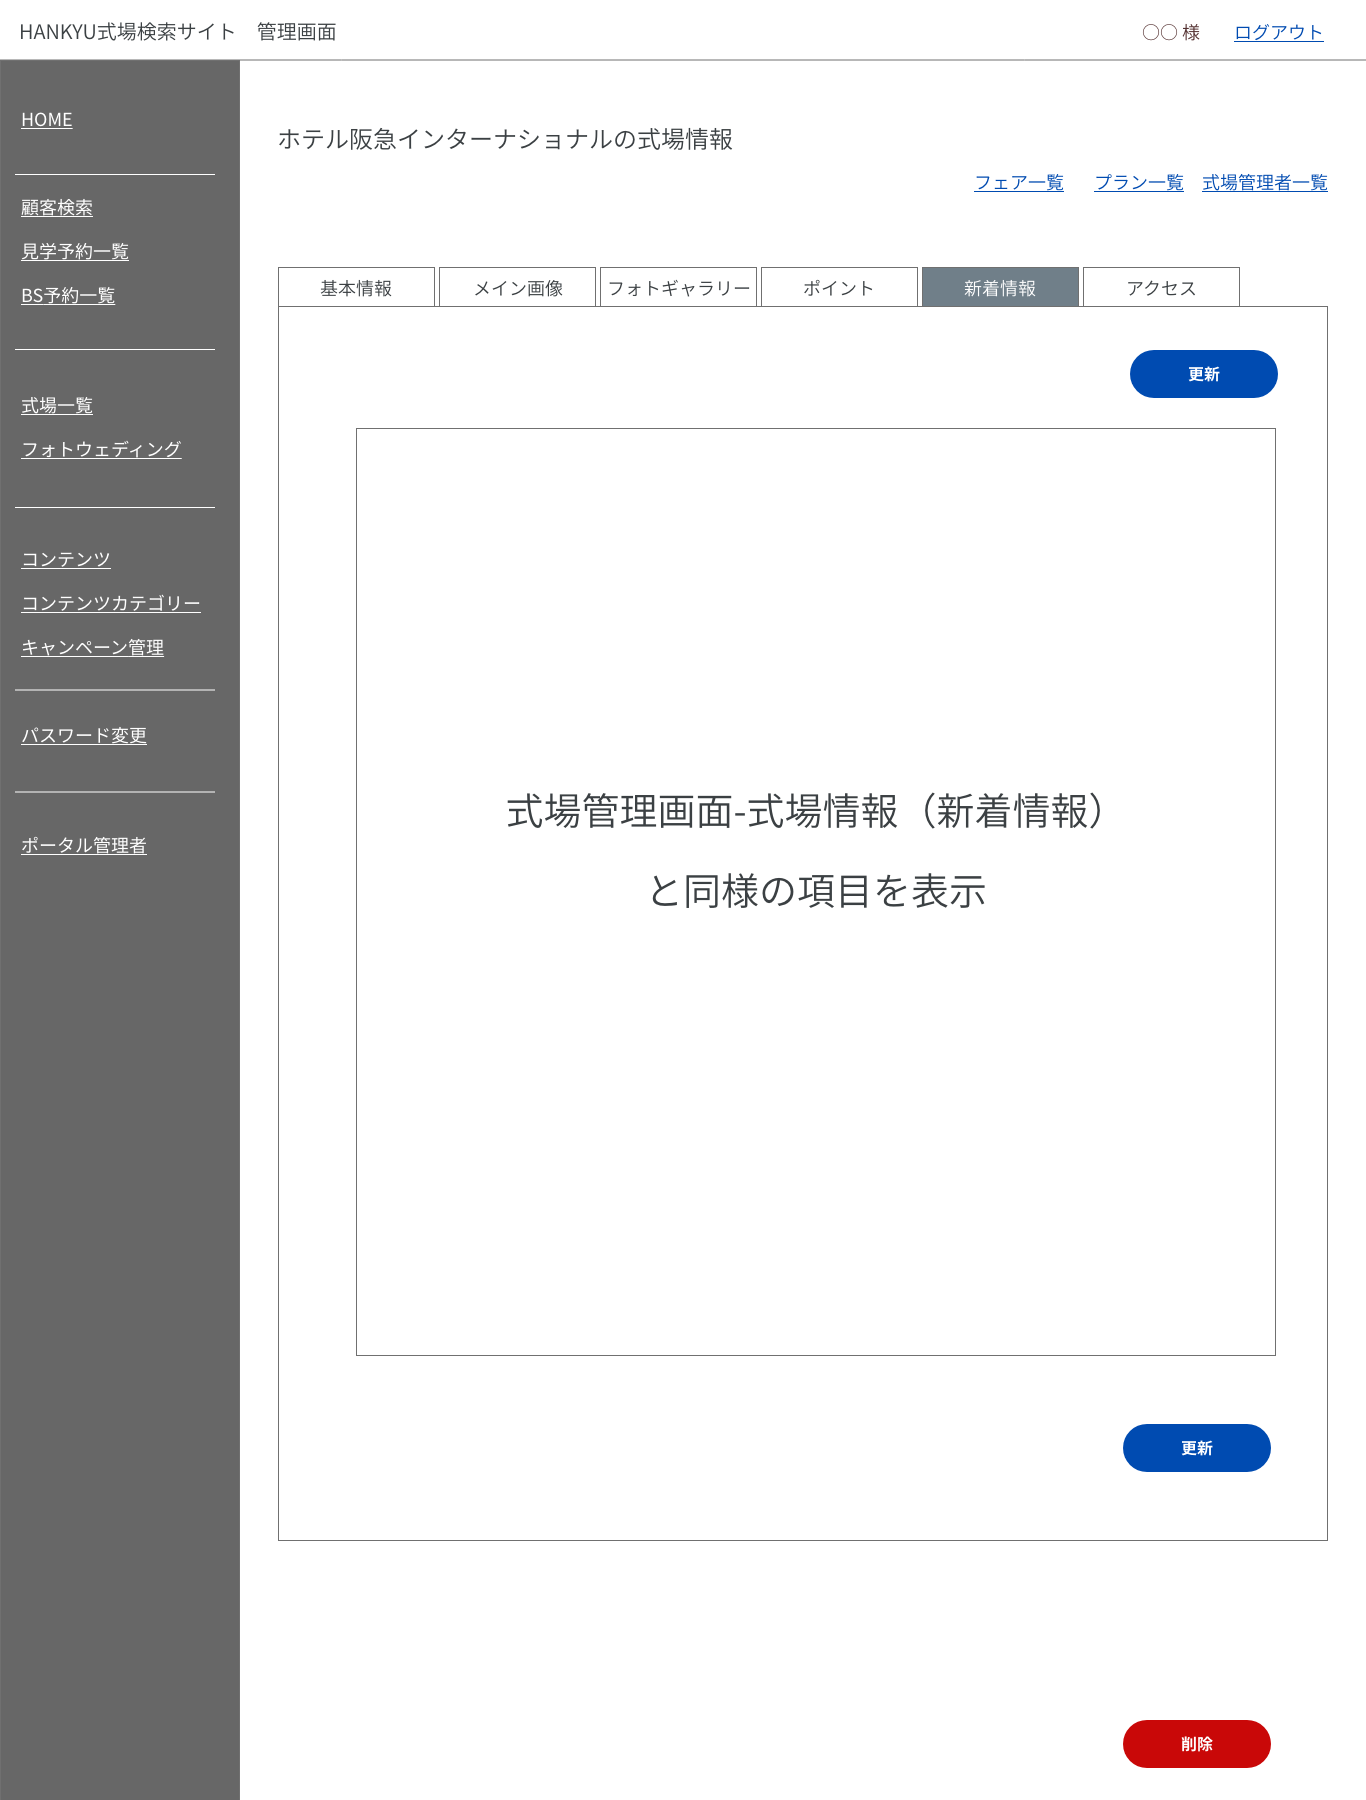View the フェア一覧 link

[x=1019, y=183]
